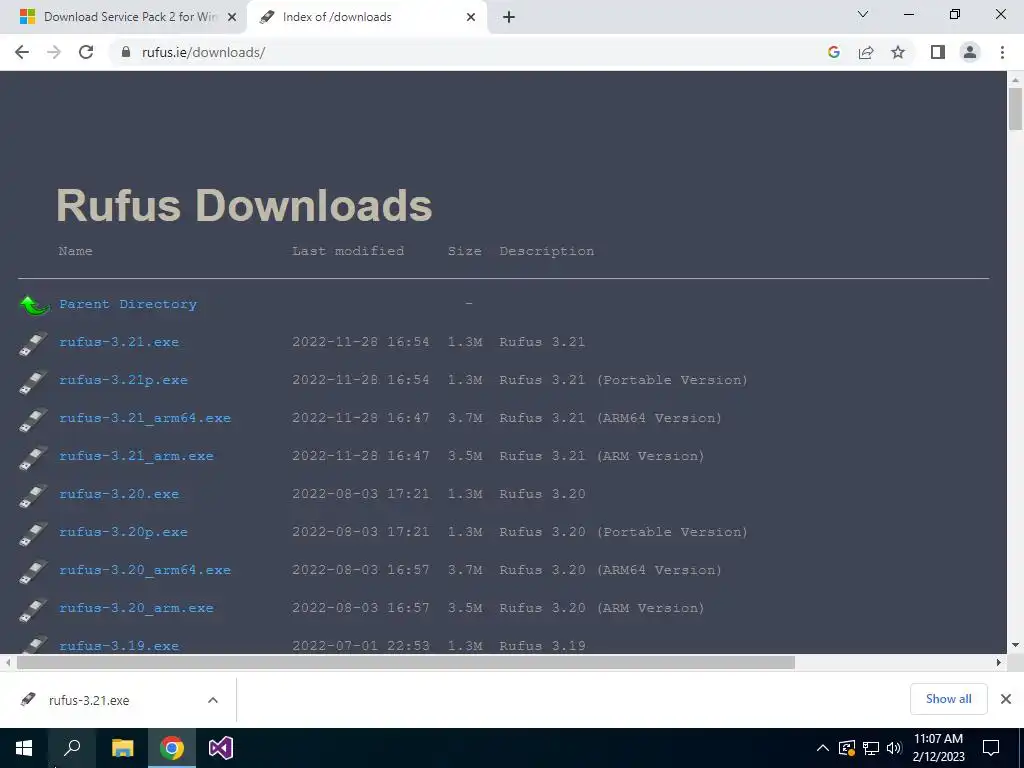Expand options chevron for rufus-3.21.exe download
Image resolution: width=1024 pixels, height=768 pixels.
tap(213, 700)
